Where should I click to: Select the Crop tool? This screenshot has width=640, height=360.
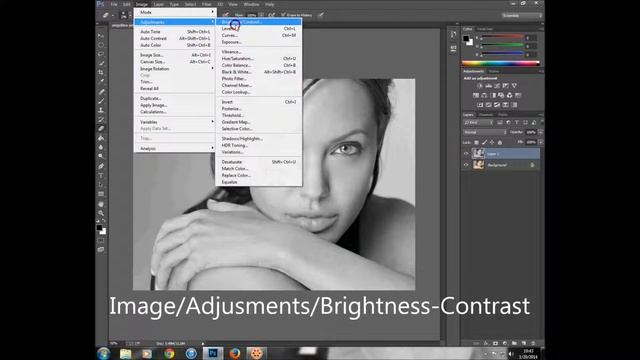[x=101, y=72]
